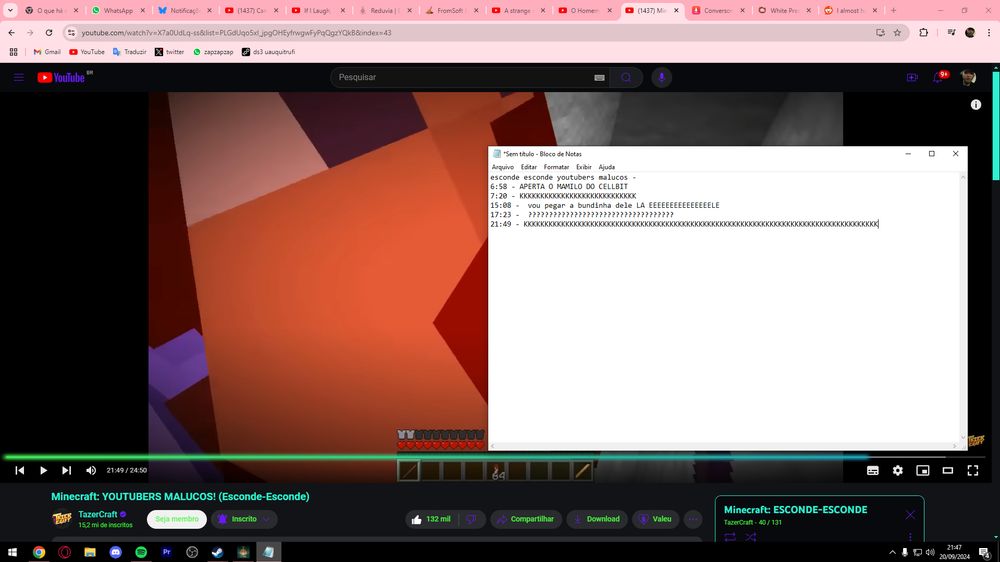Viewport: 1000px width, 562px height.
Task: Seek on the video progress bar
Action: click(x=495, y=457)
